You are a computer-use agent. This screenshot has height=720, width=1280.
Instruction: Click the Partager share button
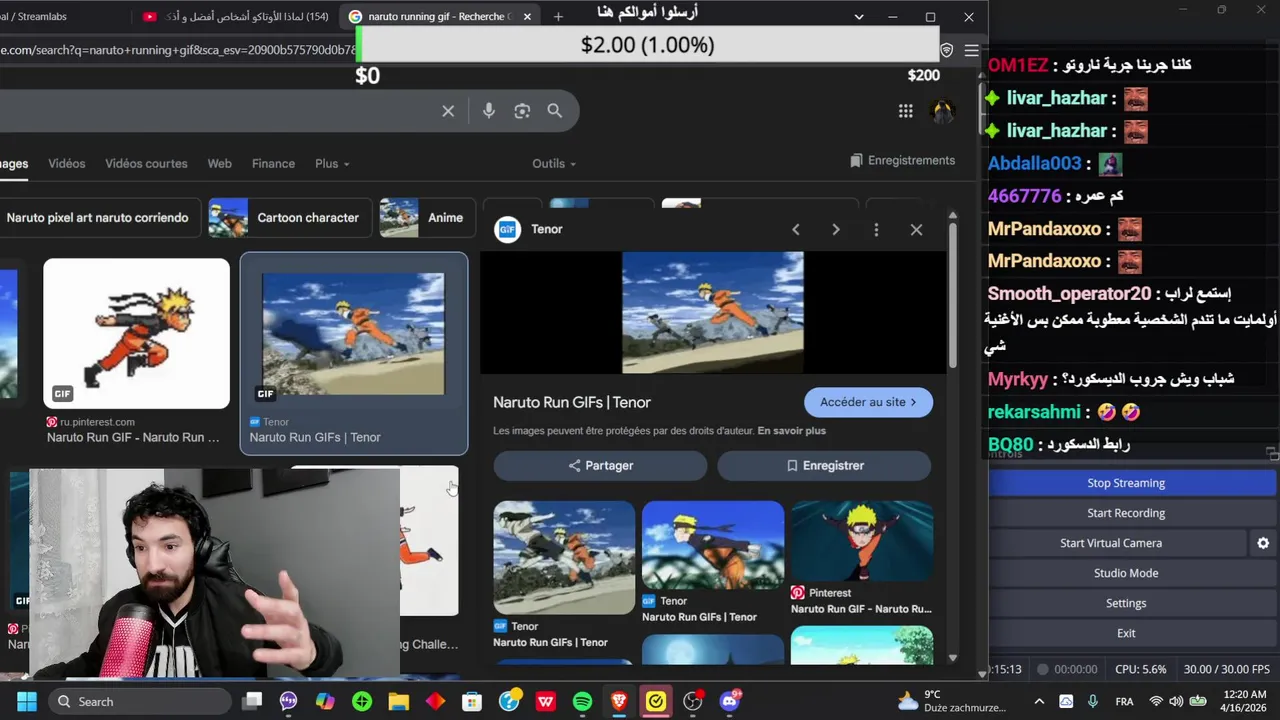coord(600,465)
